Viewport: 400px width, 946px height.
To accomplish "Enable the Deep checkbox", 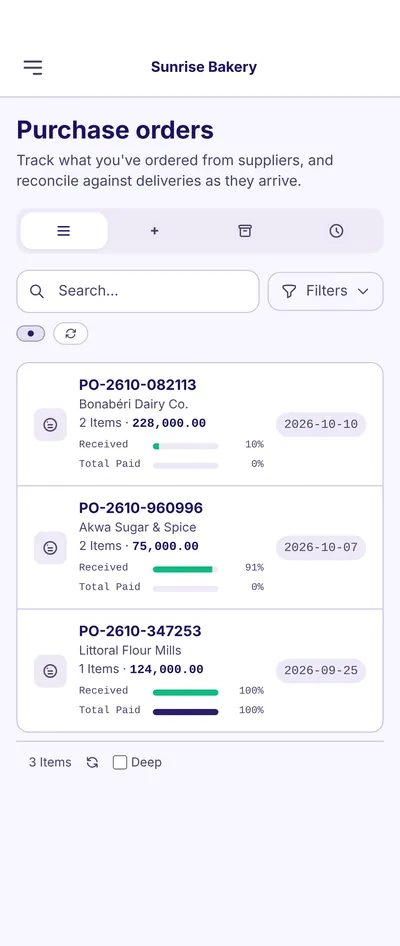I will point(120,763).
